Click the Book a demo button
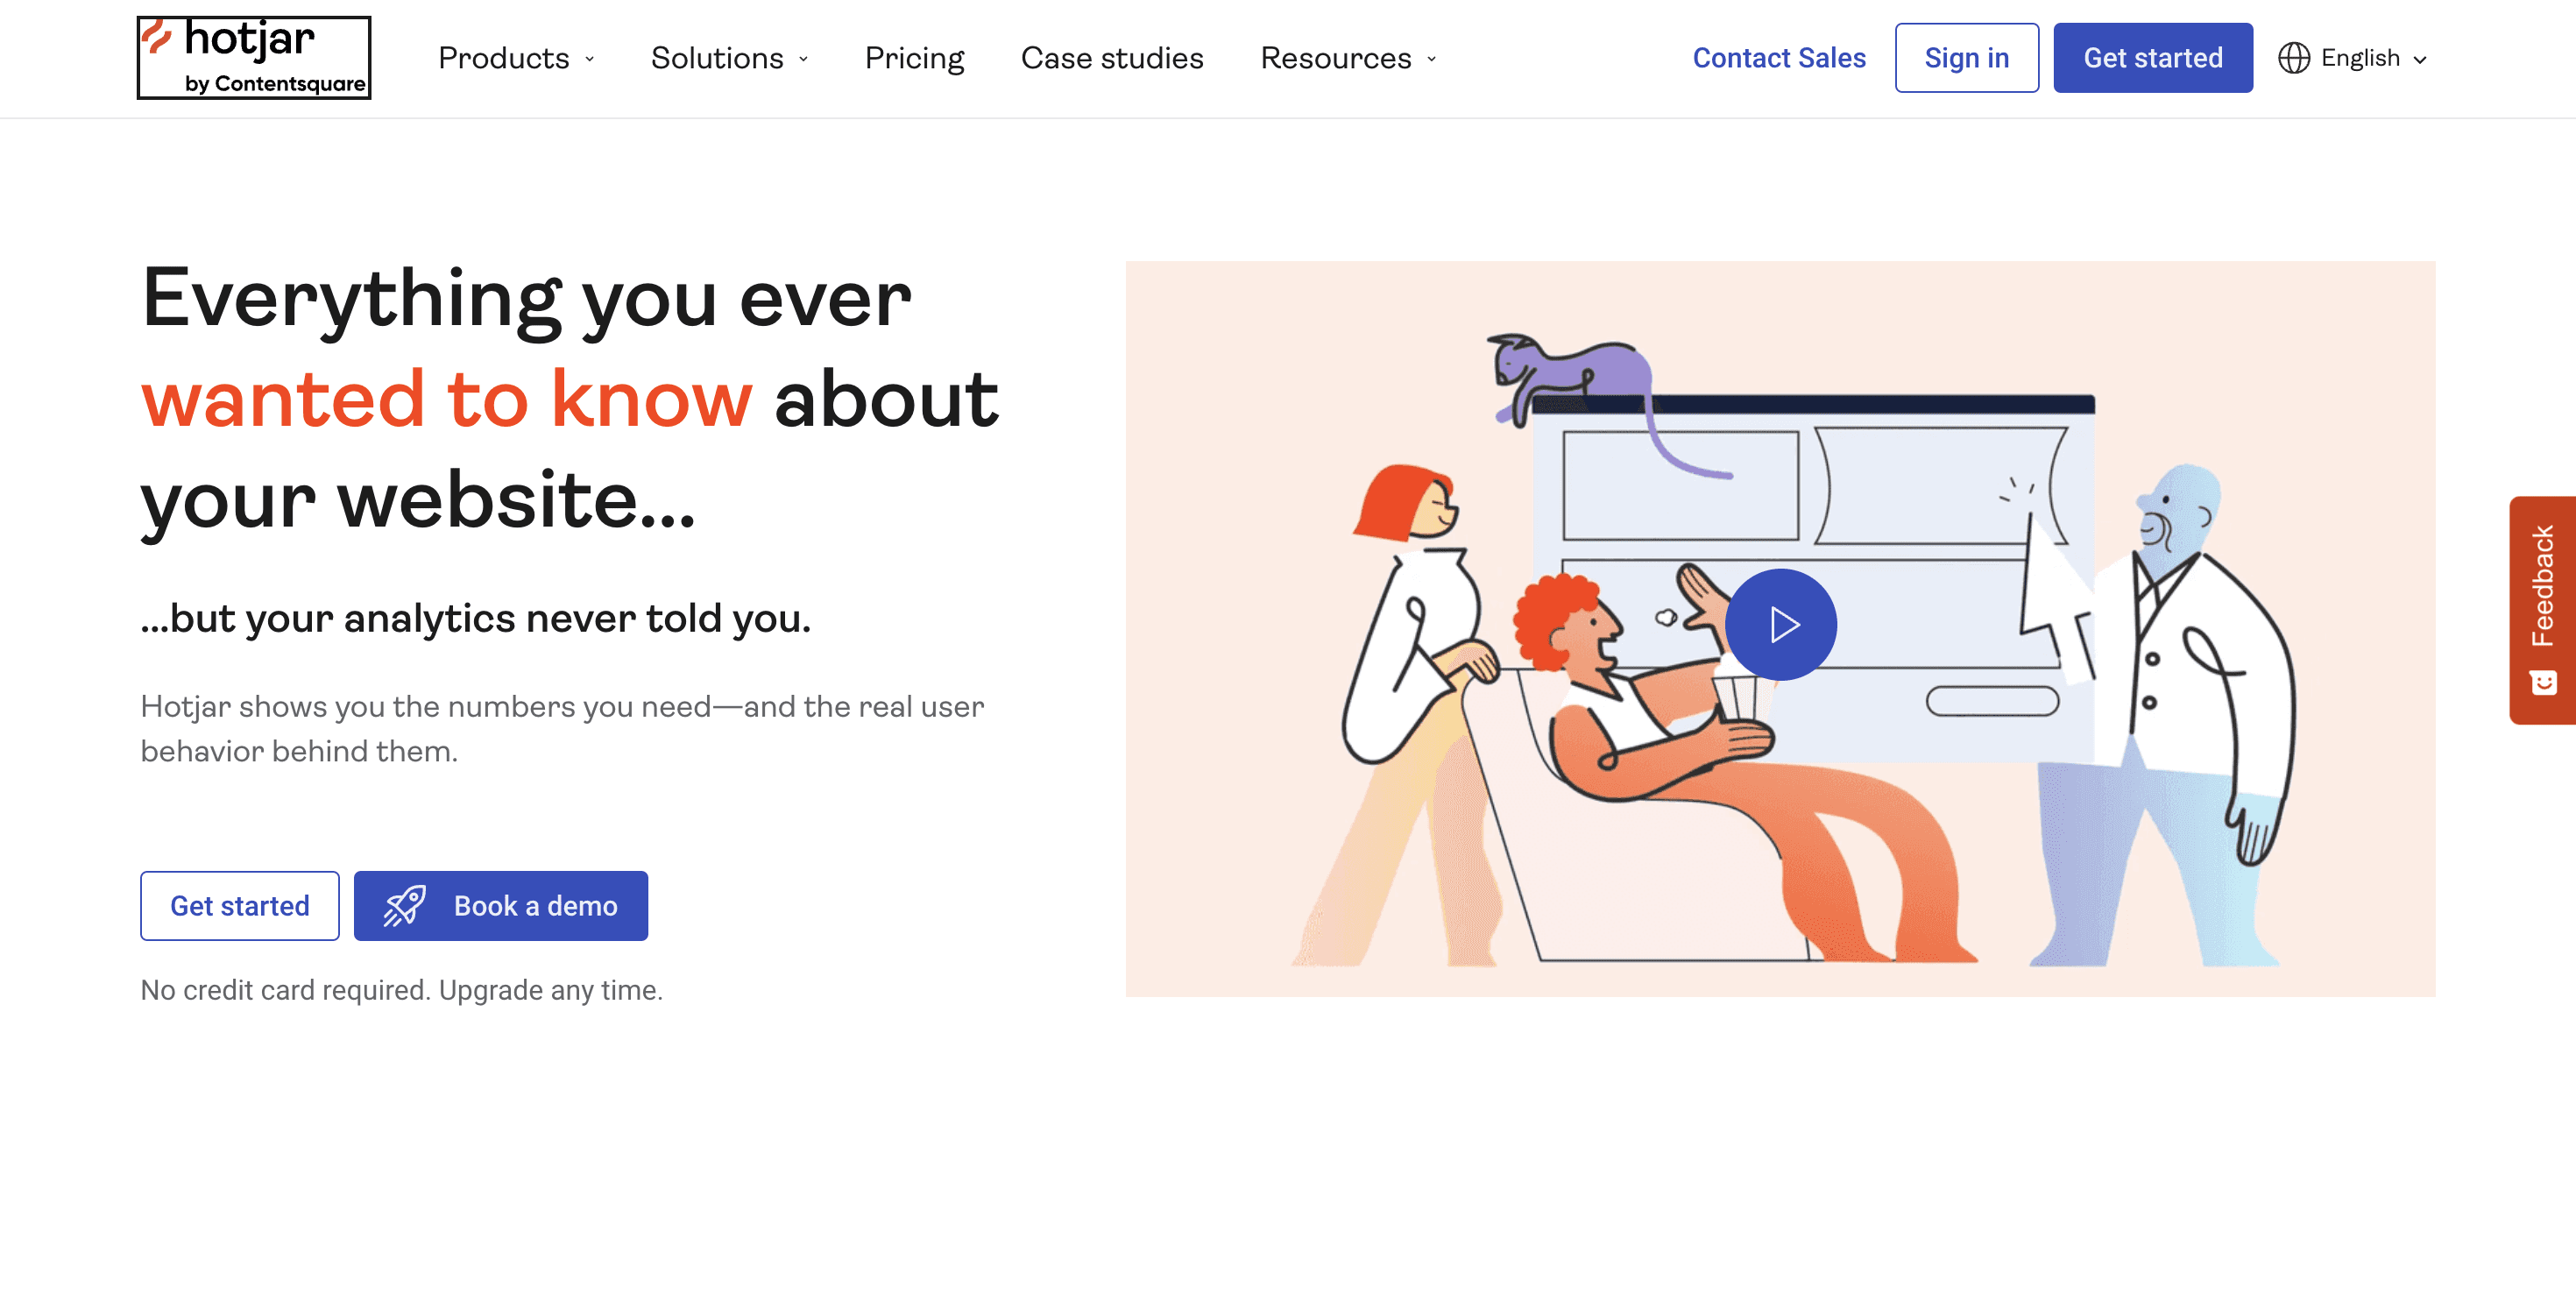The height and width of the screenshot is (1309, 2576). click(499, 905)
